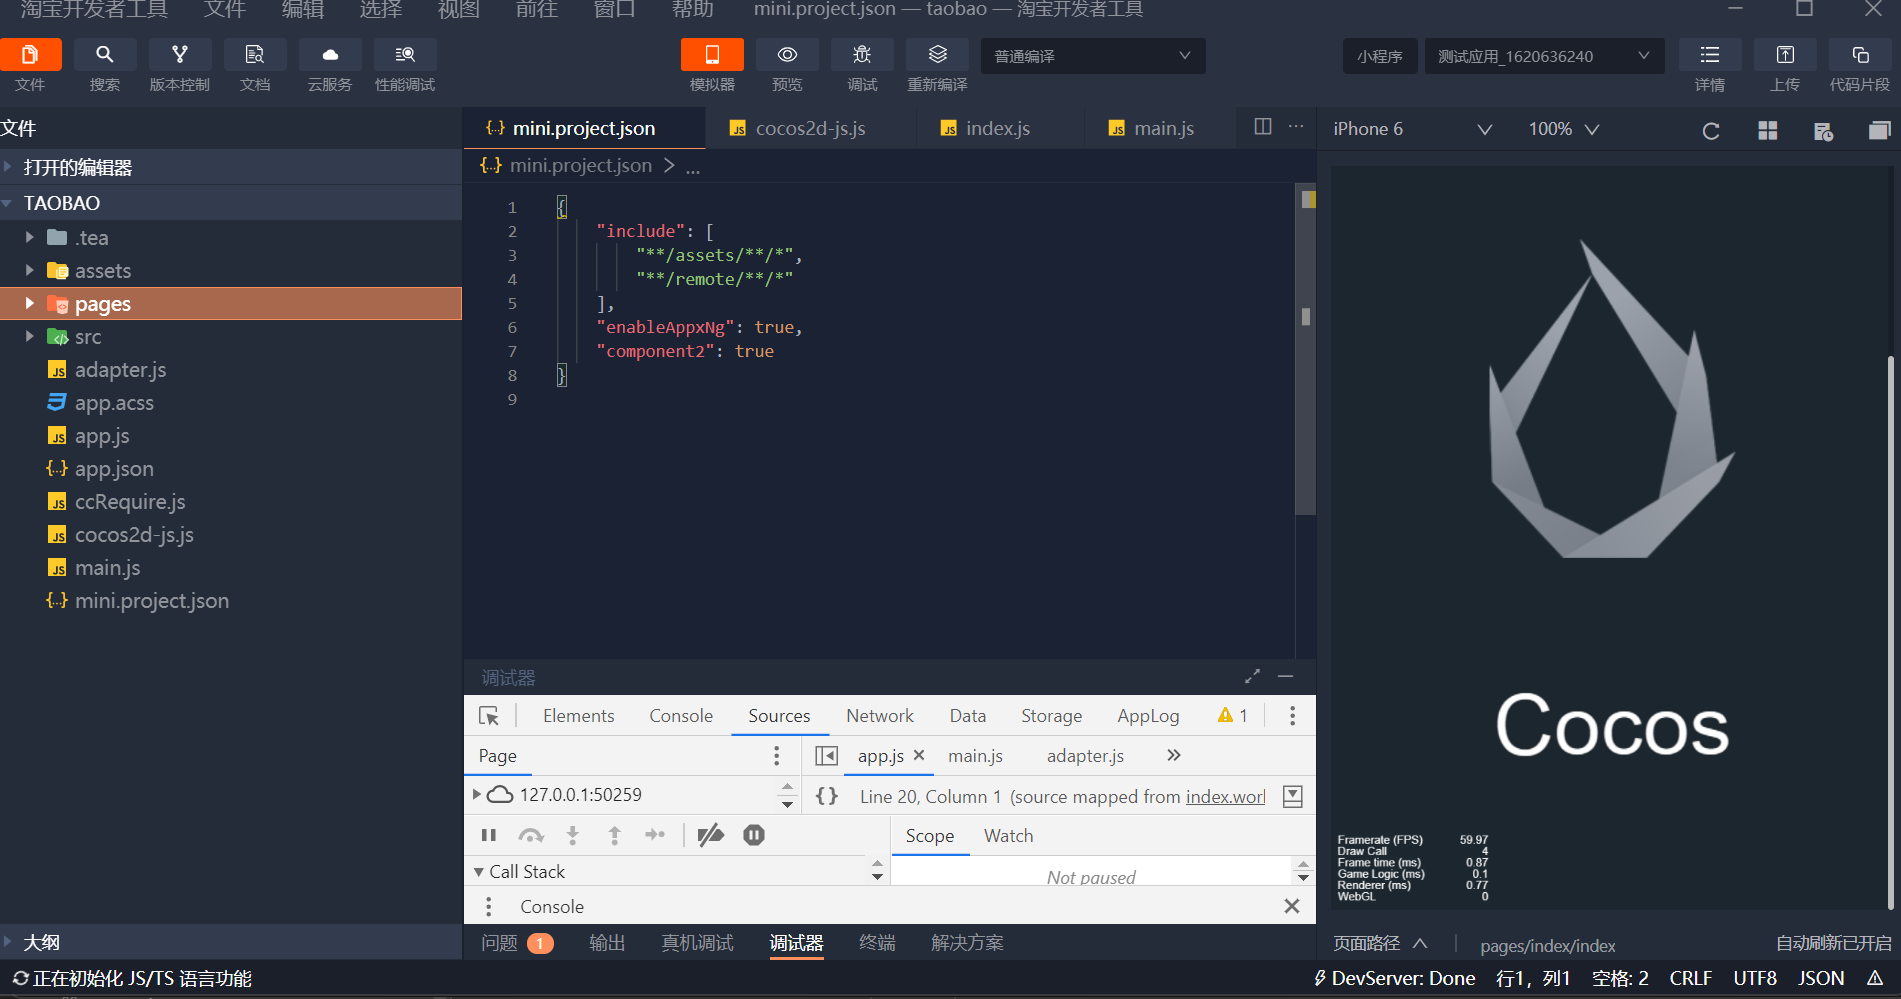Screen dimensions: 1901x999
Task: Click the devtools warning count badge
Action: click(x=1232, y=716)
